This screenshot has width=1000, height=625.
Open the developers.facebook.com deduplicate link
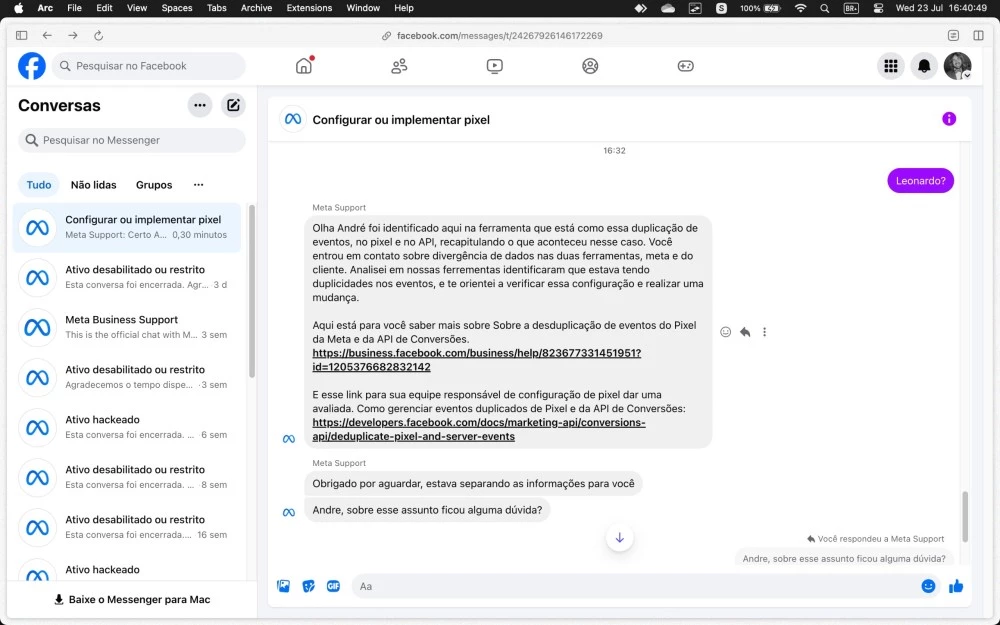(x=478, y=429)
